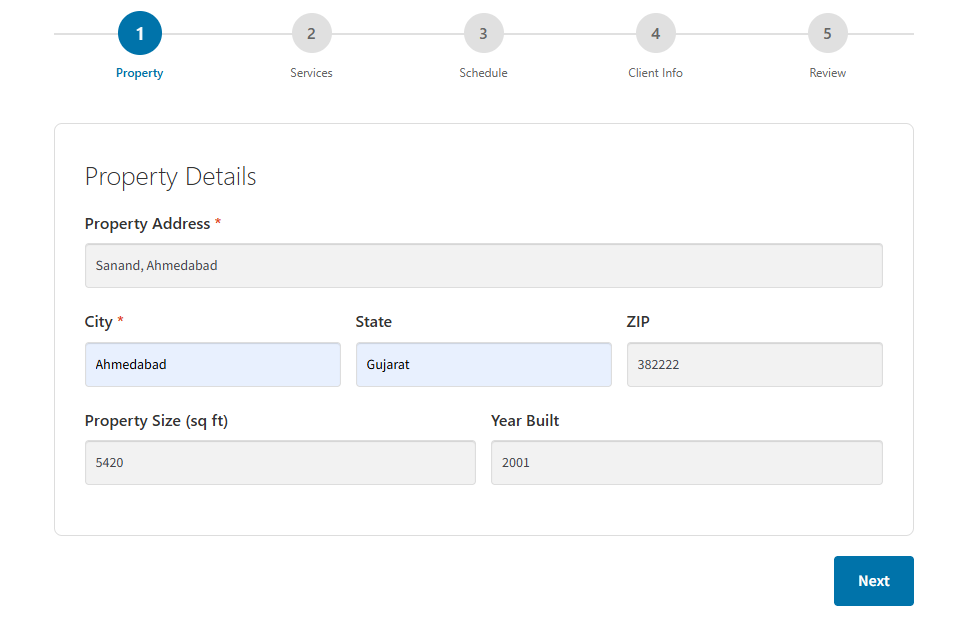Click the Property Details heading
This screenshot has height=619, width=955.
click(170, 177)
